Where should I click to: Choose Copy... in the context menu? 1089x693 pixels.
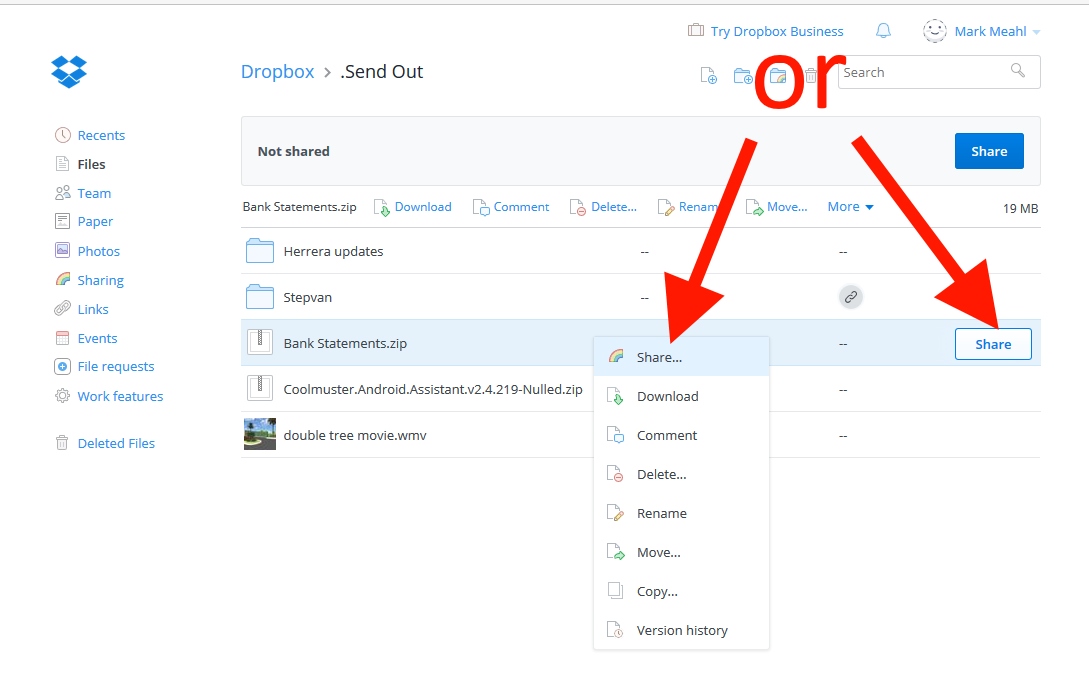pyautogui.click(x=681, y=591)
